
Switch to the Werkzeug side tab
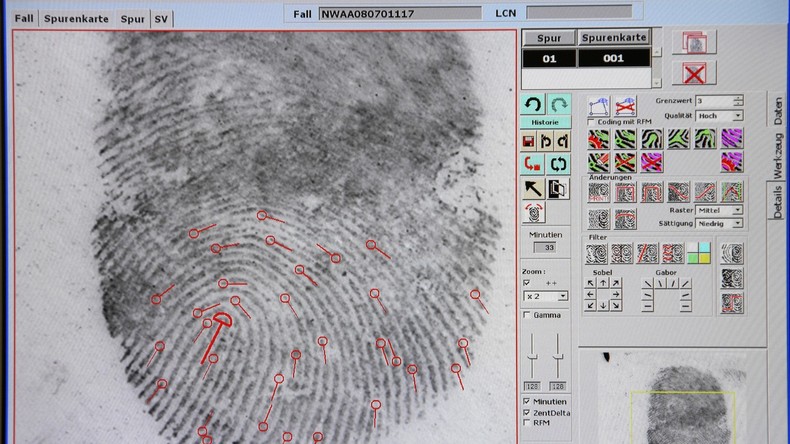tap(778, 156)
